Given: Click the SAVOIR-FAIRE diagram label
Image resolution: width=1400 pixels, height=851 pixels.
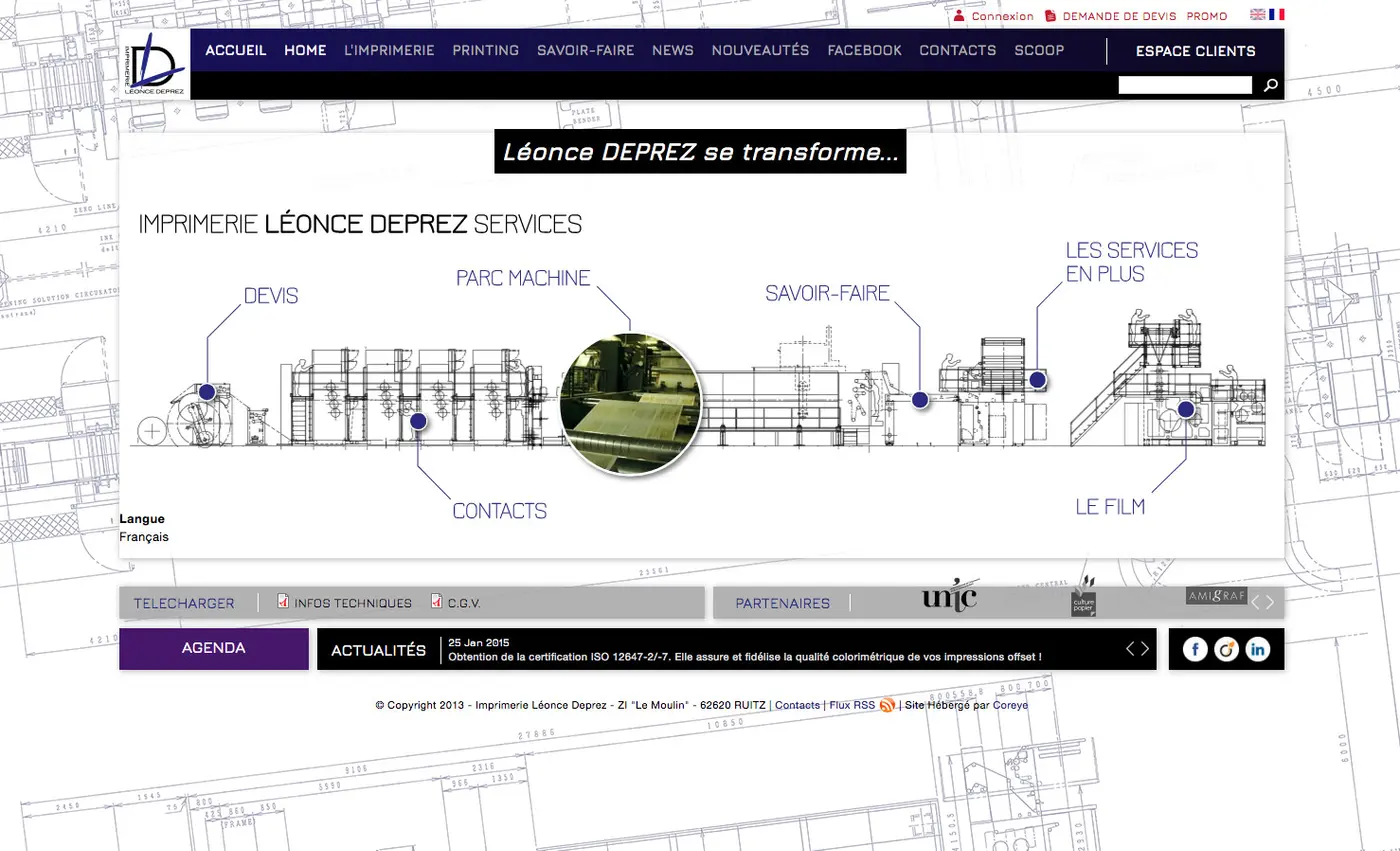Looking at the screenshot, I should pyautogui.click(x=827, y=293).
